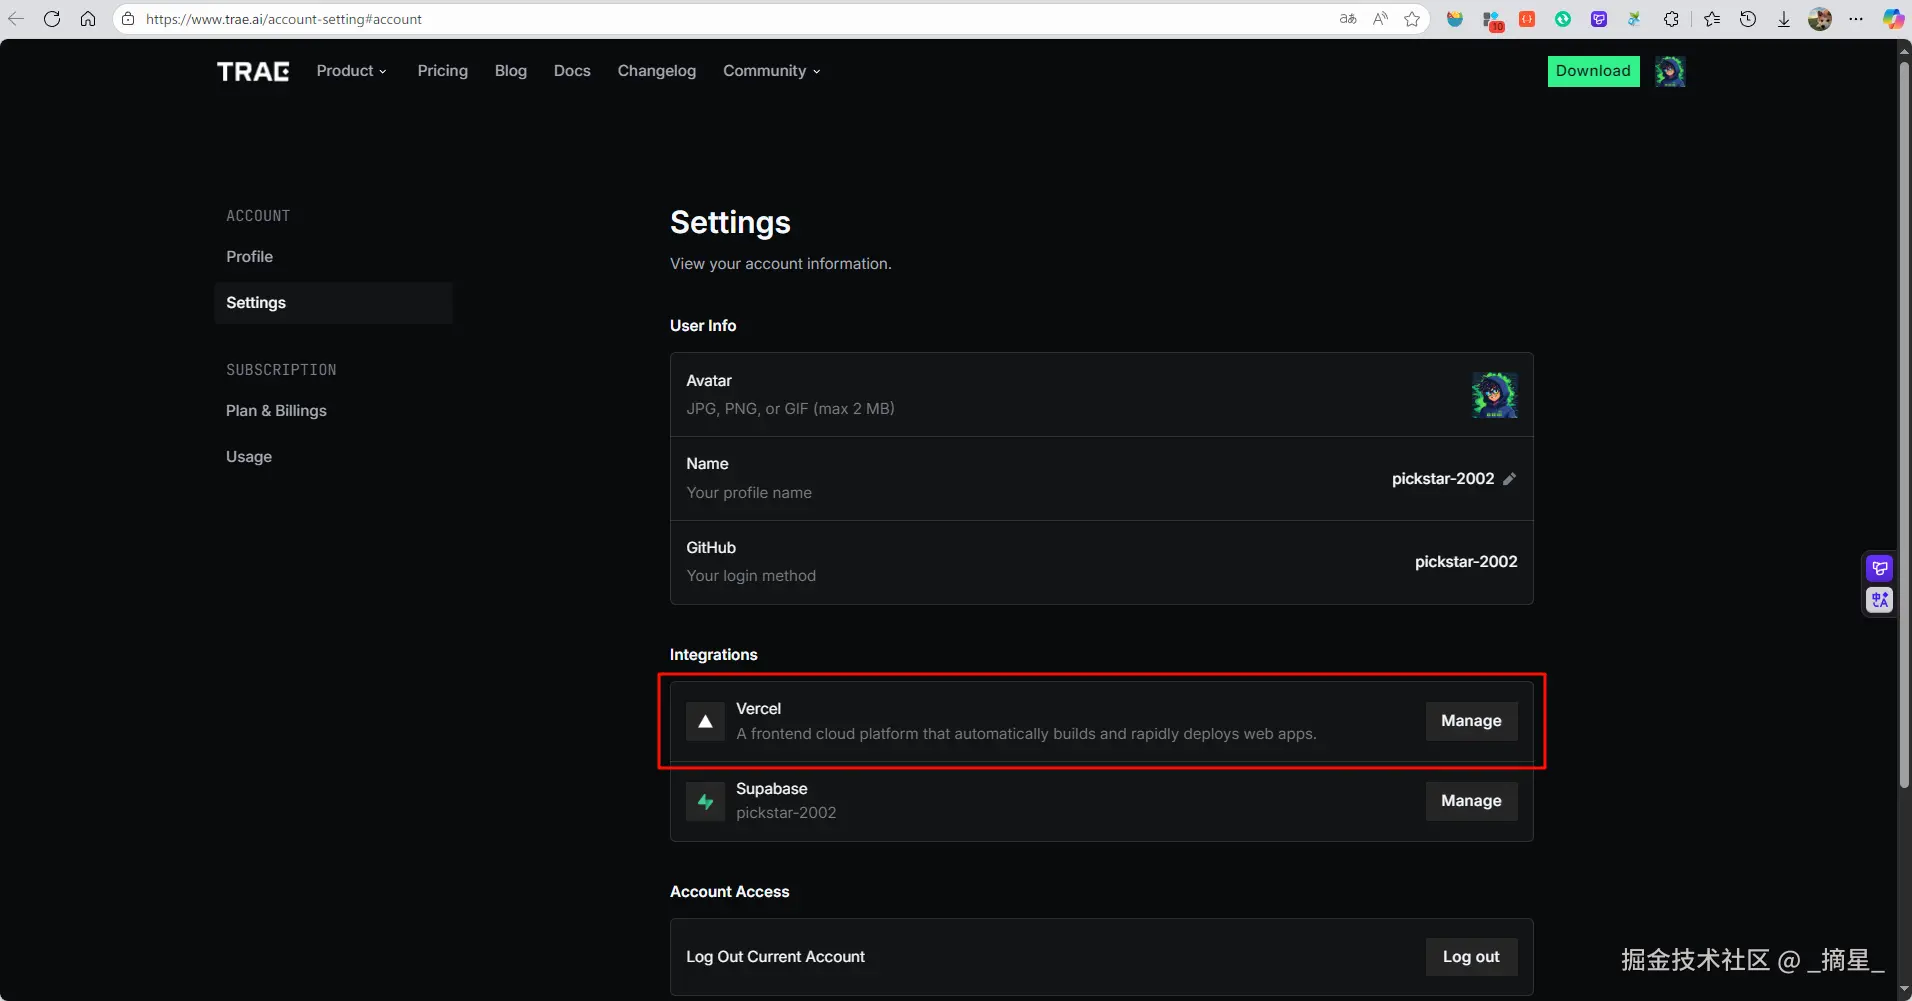Manage the Vercel integration
Image resolution: width=1912 pixels, height=1001 pixels.
point(1471,721)
